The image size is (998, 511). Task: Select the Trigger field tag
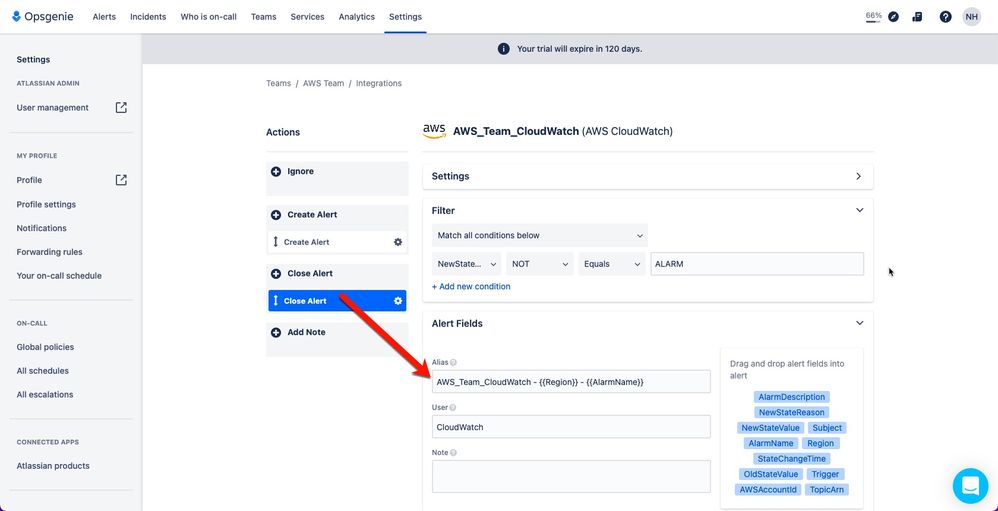[x=825, y=475]
